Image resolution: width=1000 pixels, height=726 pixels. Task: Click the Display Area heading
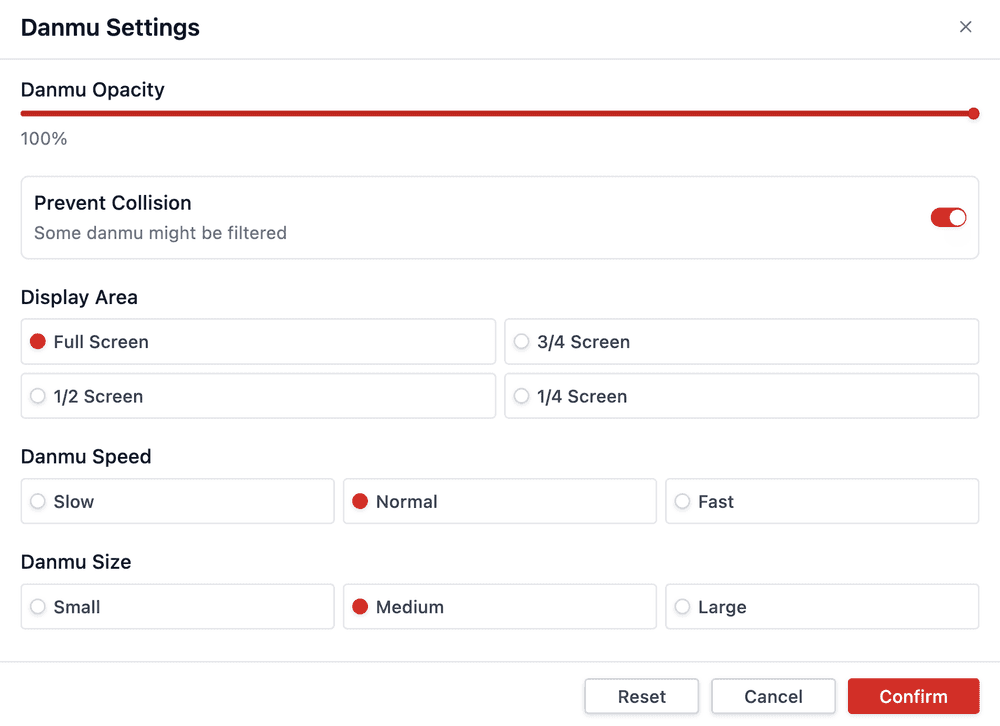[79, 297]
